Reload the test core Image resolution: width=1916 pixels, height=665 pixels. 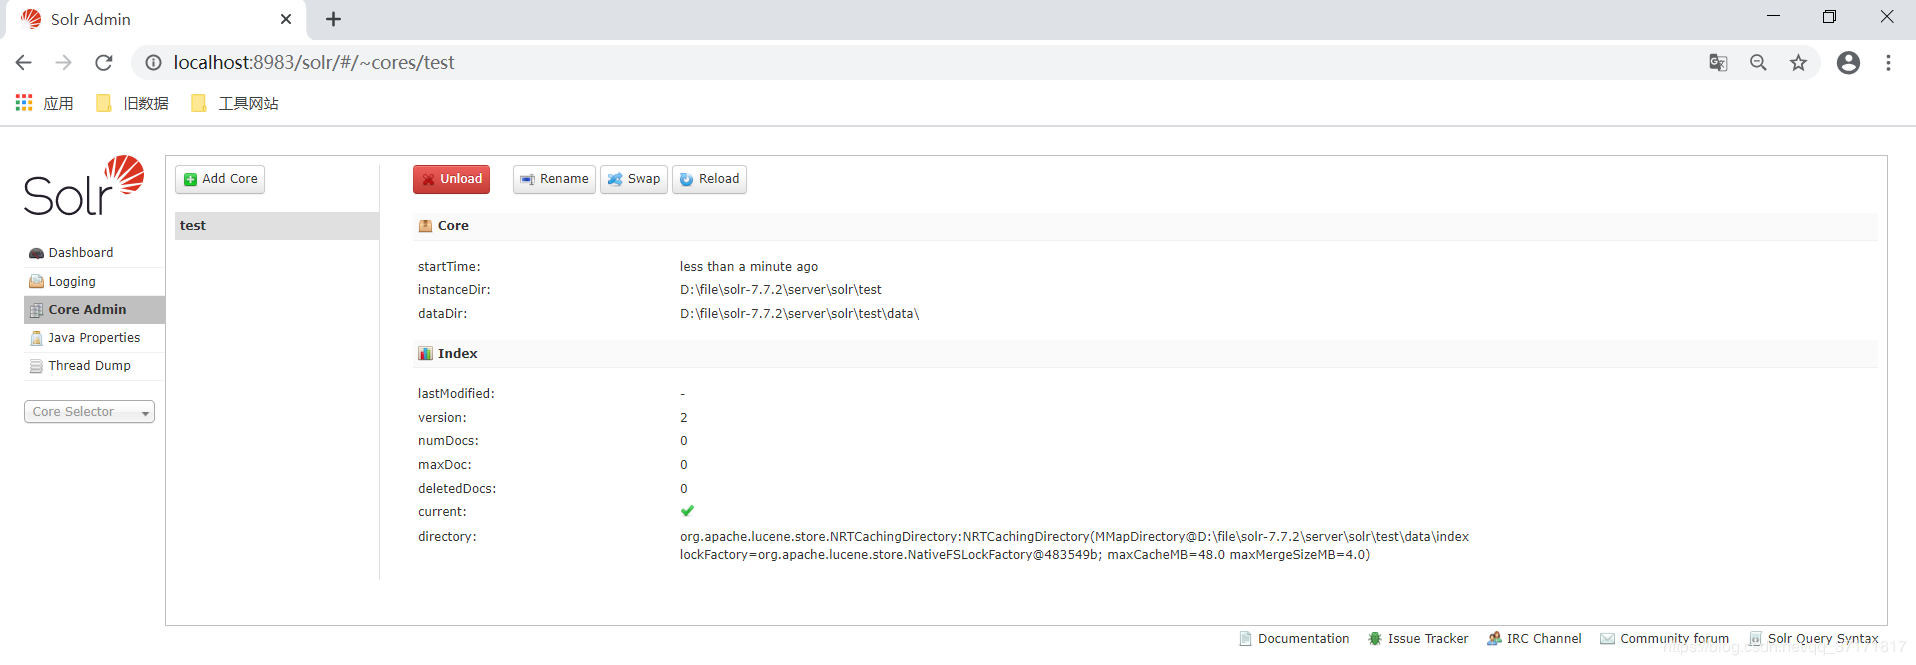point(709,179)
